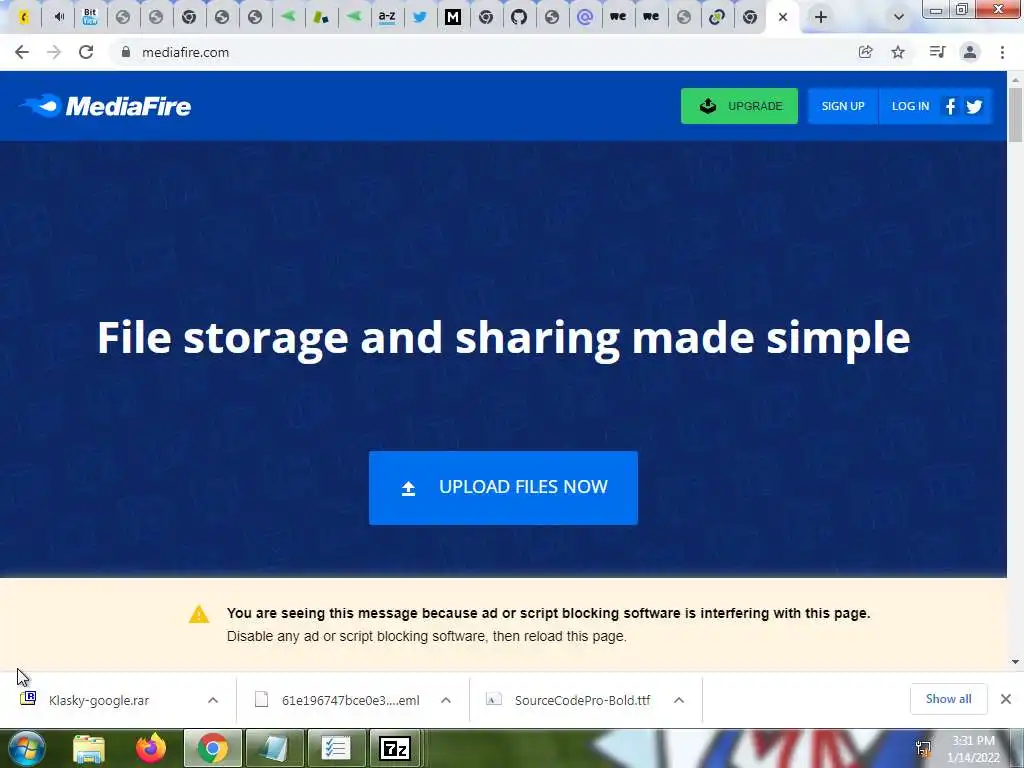
Task: Open the Chrome profile avatar
Action: click(970, 52)
